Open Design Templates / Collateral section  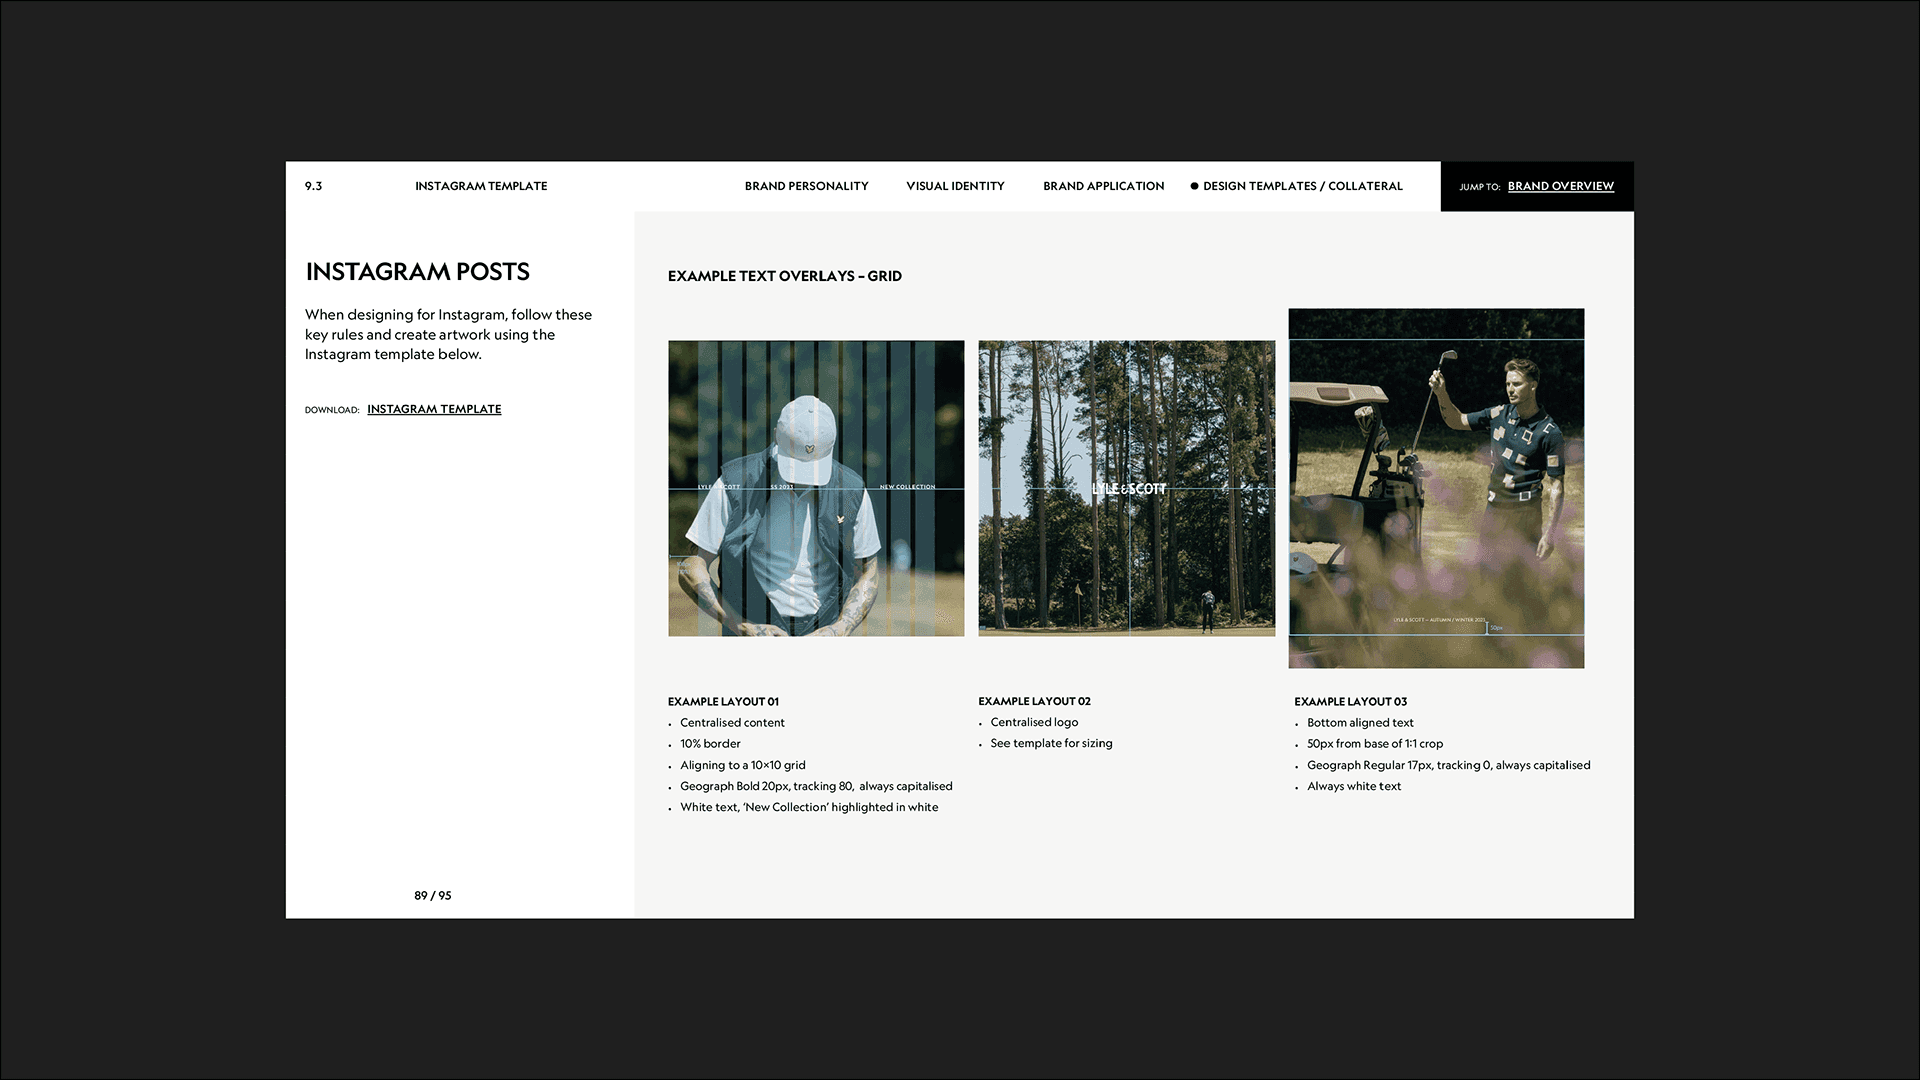1302,186
